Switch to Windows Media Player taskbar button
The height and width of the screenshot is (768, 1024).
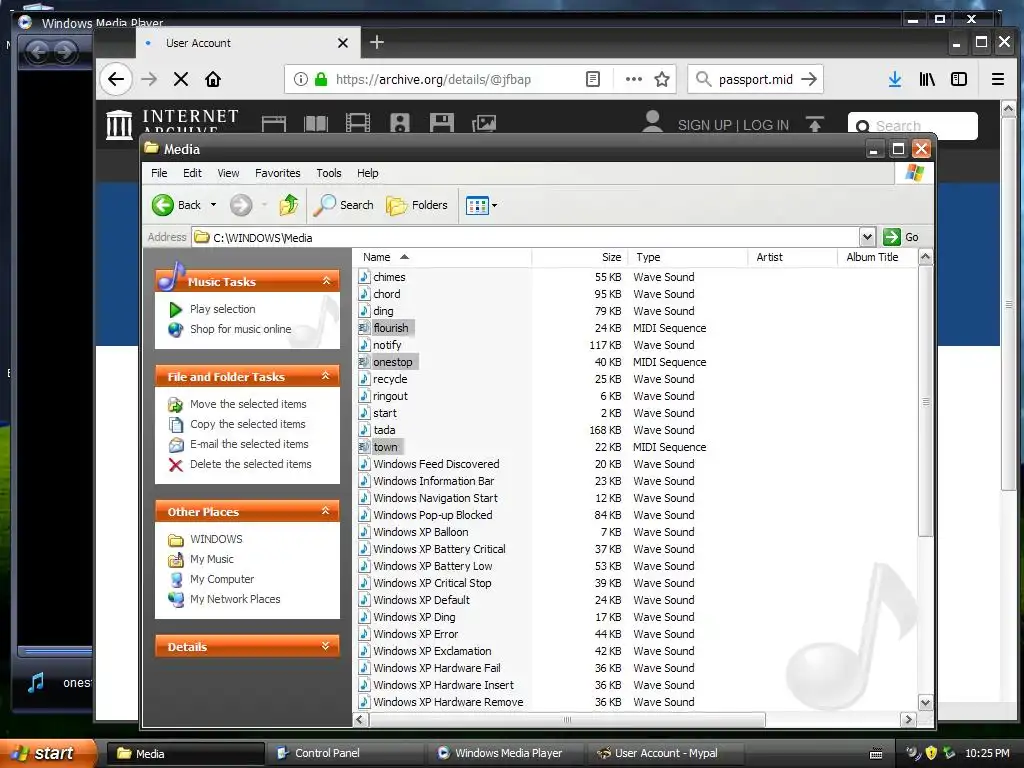(x=505, y=753)
